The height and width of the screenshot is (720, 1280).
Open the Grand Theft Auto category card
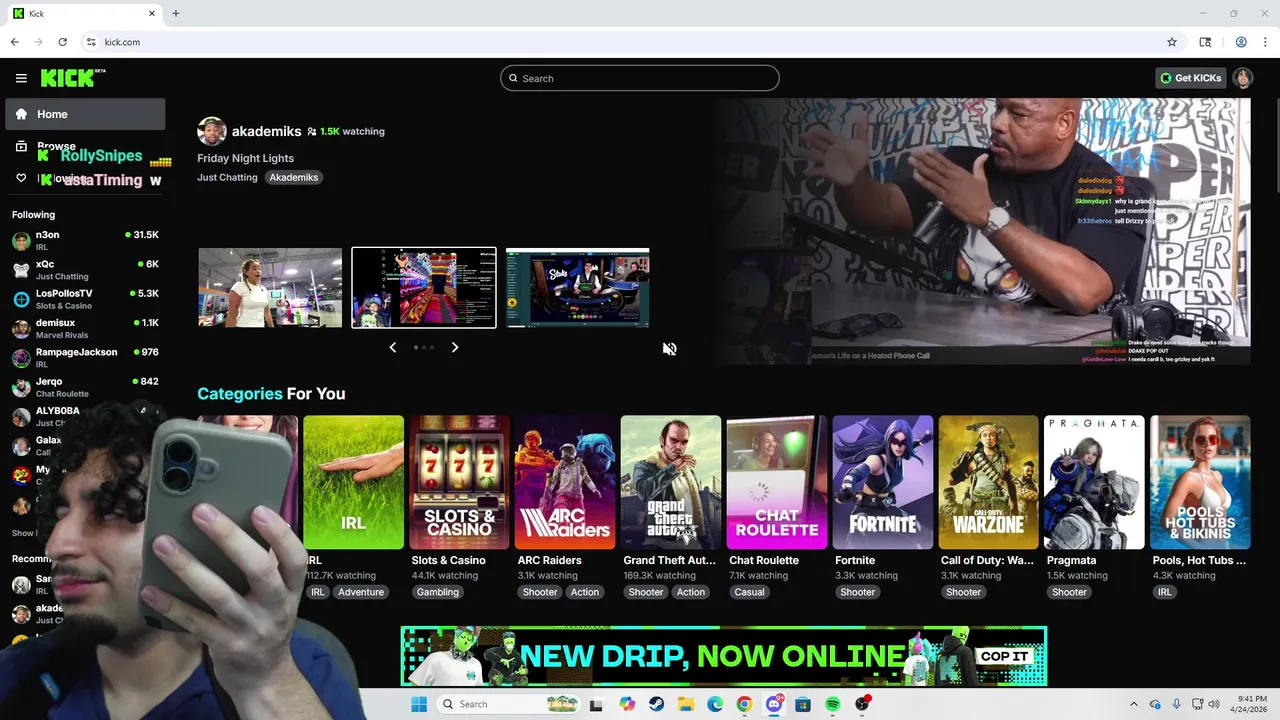click(x=671, y=482)
